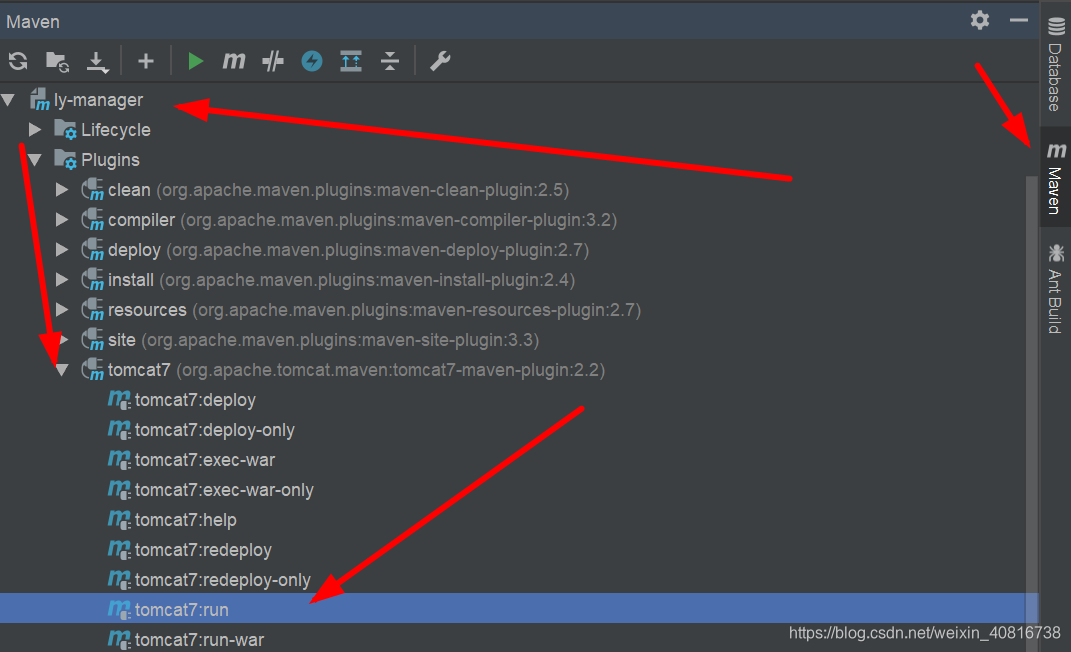Select the ly-manager project
This screenshot has height=652, width=1071.
pos(98,100)
